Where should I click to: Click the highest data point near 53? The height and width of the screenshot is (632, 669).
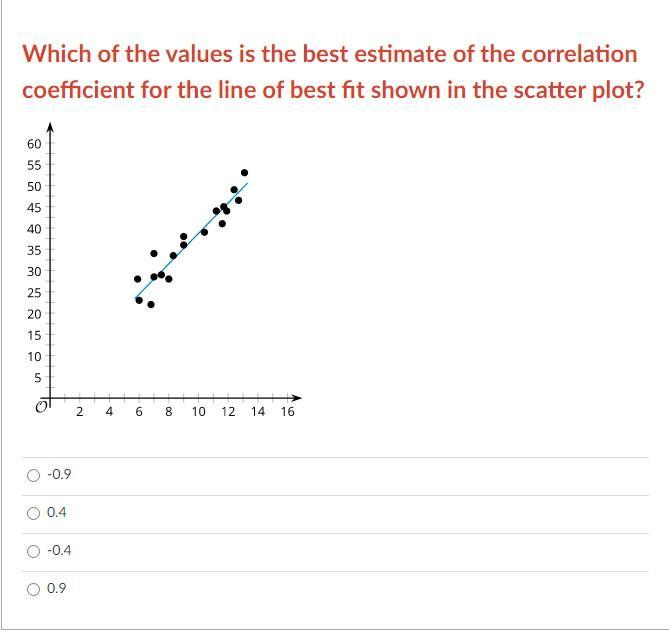pyautogui.click(x=244, y=173)
